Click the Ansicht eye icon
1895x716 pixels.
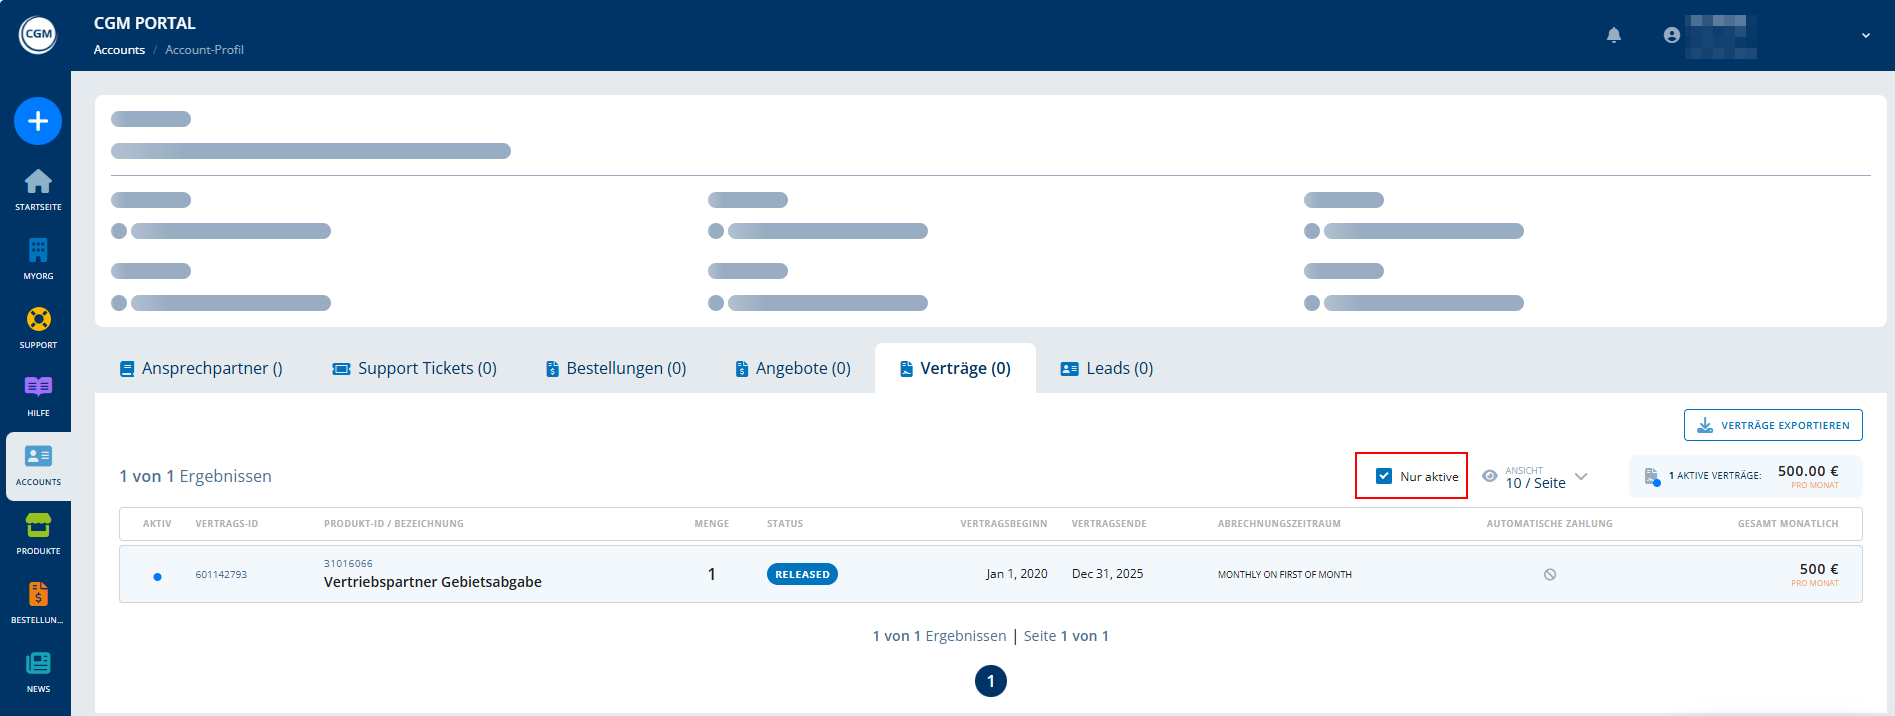pyautogui.click(x=1489, y=476)
